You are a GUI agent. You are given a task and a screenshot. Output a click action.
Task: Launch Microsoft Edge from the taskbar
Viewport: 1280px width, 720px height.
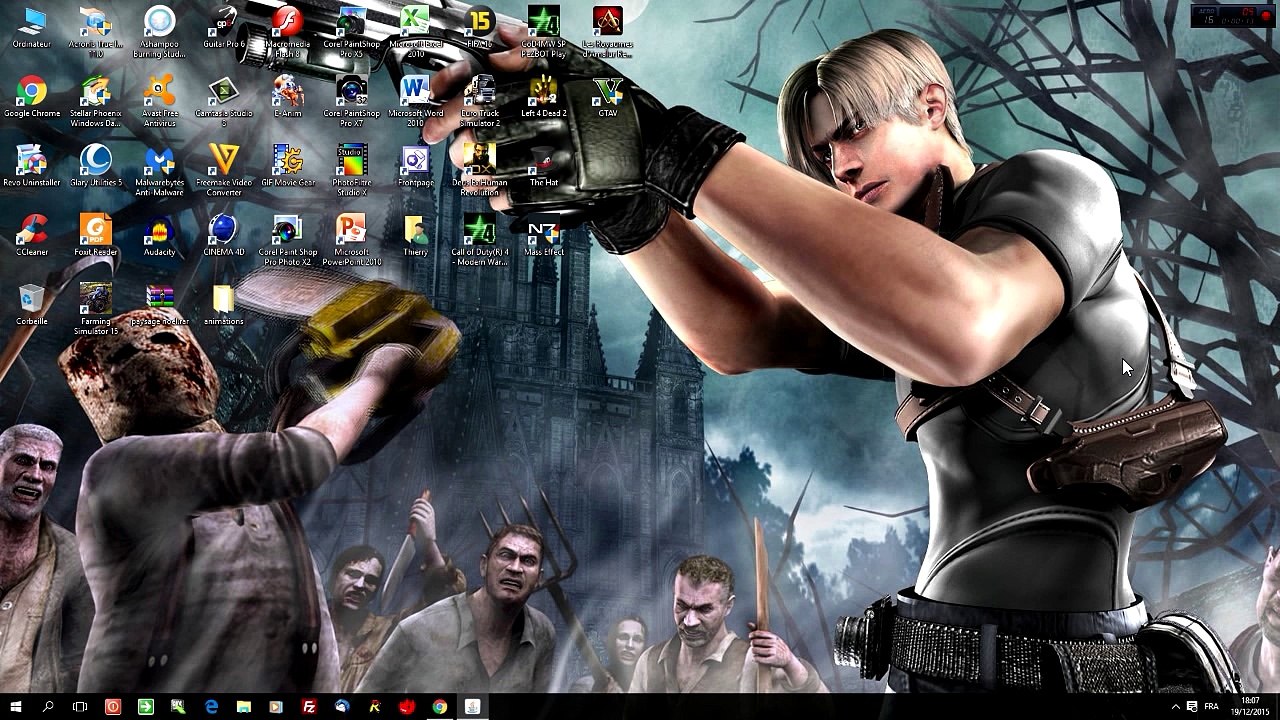coord(211,707)
